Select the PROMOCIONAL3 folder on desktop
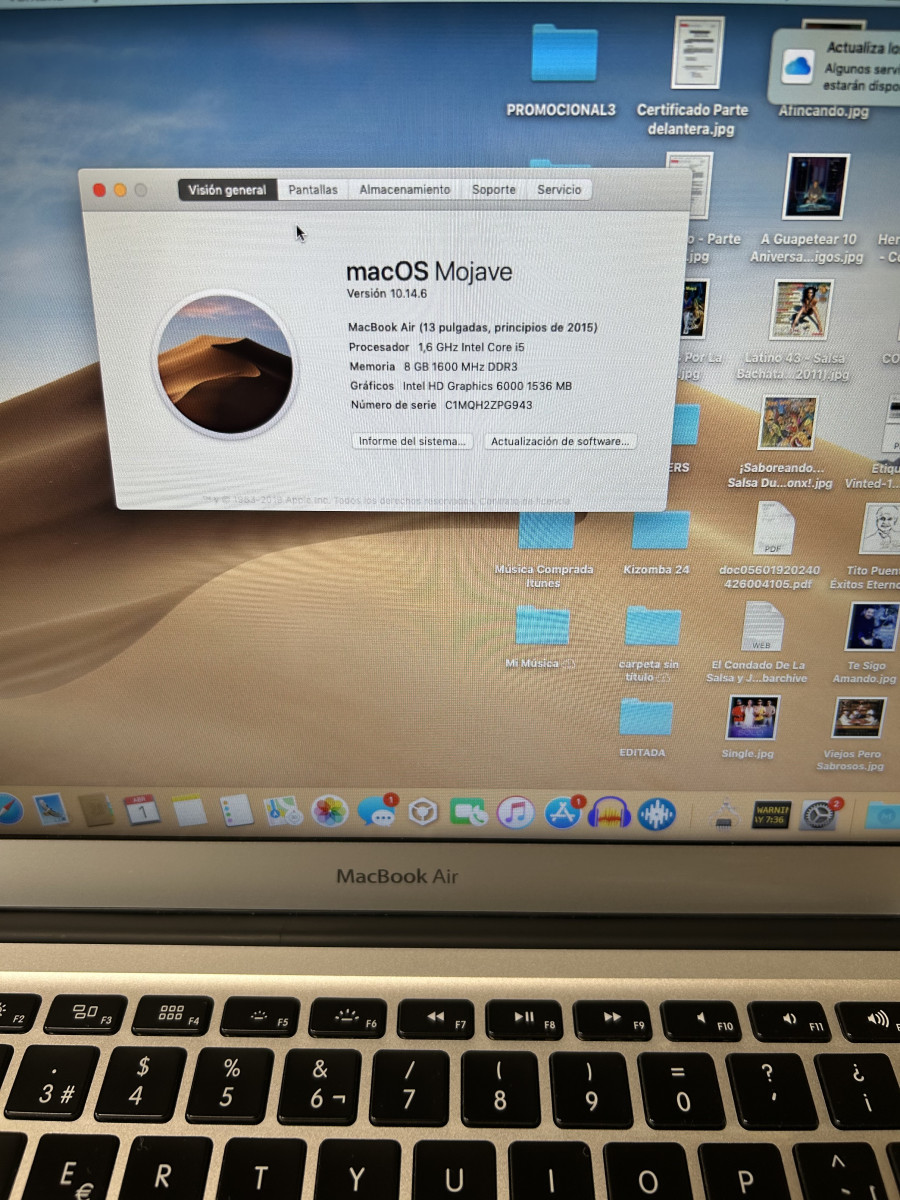Screen dimensions: 900x1200 pyautogui.click(x=563, y=53)
